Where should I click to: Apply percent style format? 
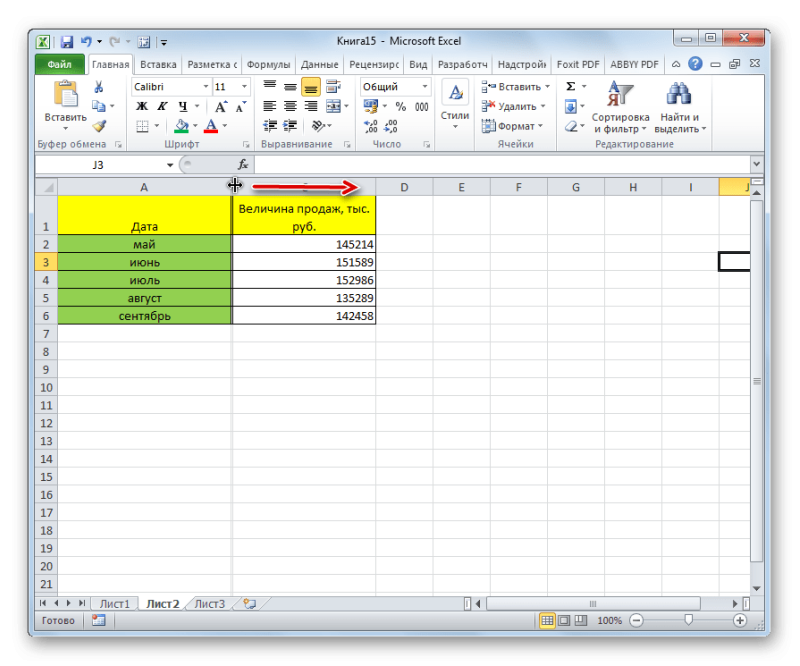pyautogui.click(x=401, y=107)
